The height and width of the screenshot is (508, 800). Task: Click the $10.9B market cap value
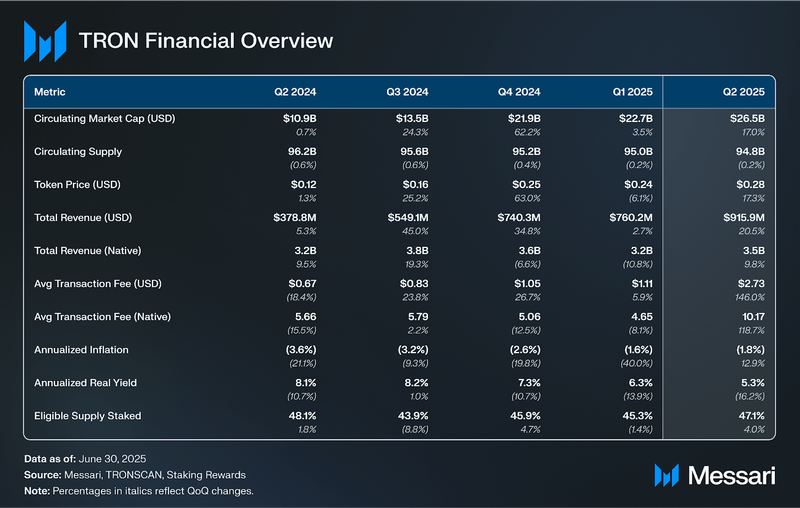299,118
